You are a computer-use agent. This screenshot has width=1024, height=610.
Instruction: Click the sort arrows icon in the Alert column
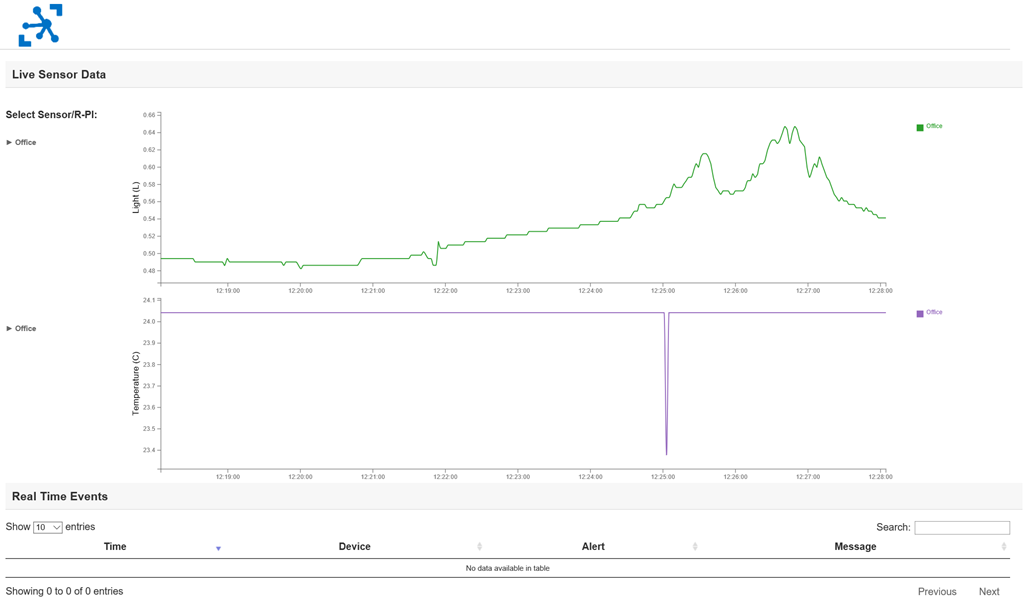coord(695,547)
